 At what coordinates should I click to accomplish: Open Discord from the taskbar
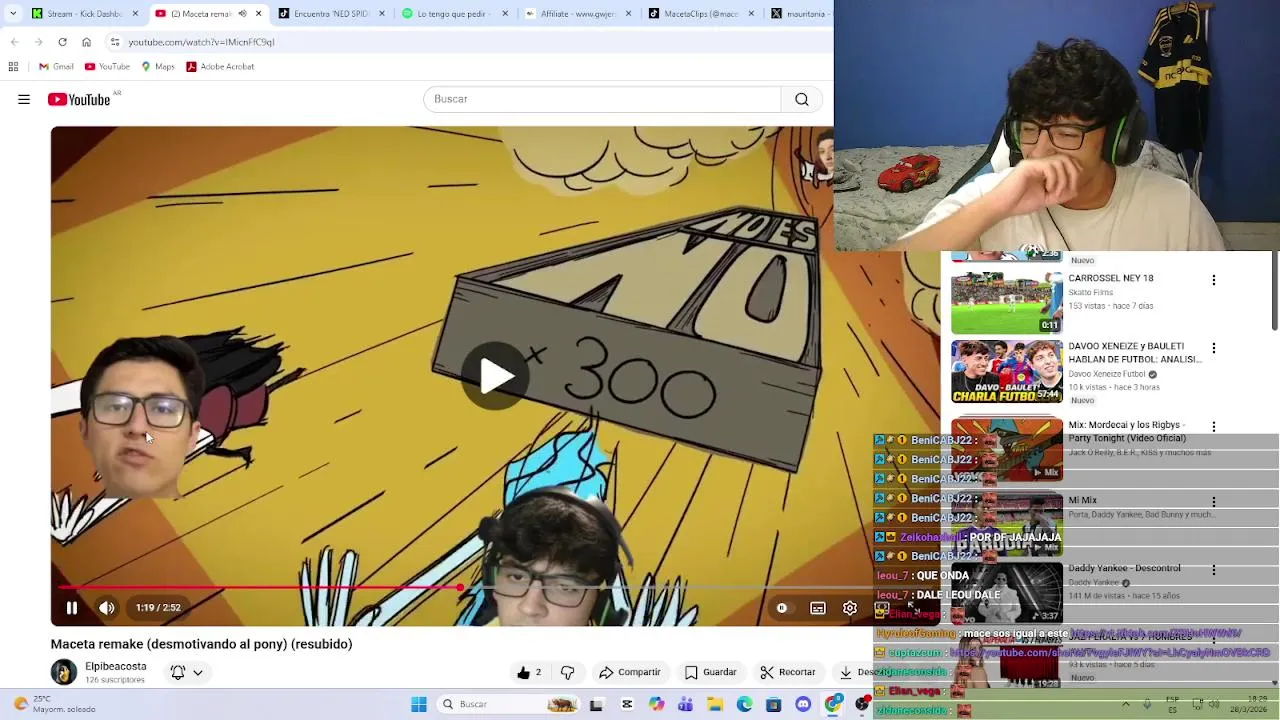click(x=803, y=704)
